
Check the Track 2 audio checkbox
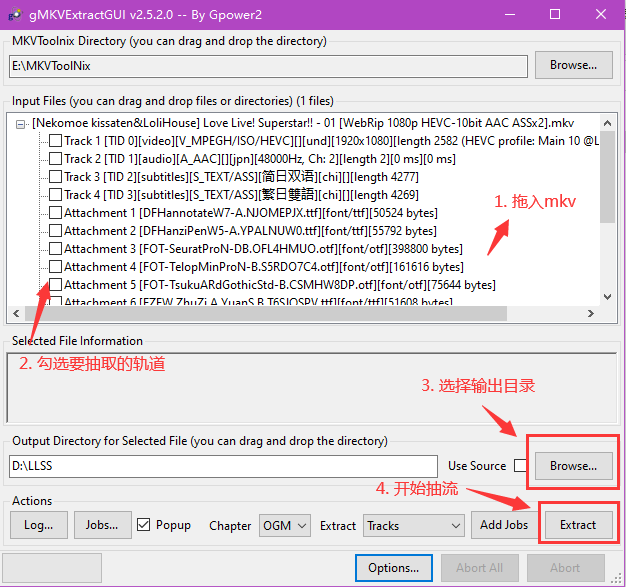(x=55, y=159)
